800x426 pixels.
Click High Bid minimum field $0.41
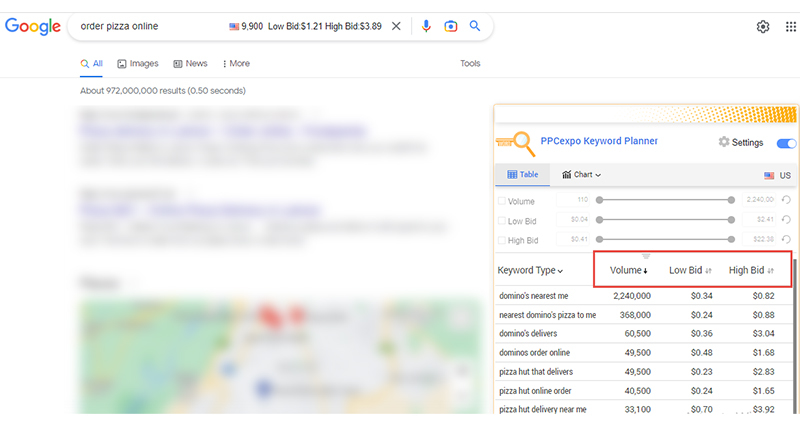coord(573,238)
